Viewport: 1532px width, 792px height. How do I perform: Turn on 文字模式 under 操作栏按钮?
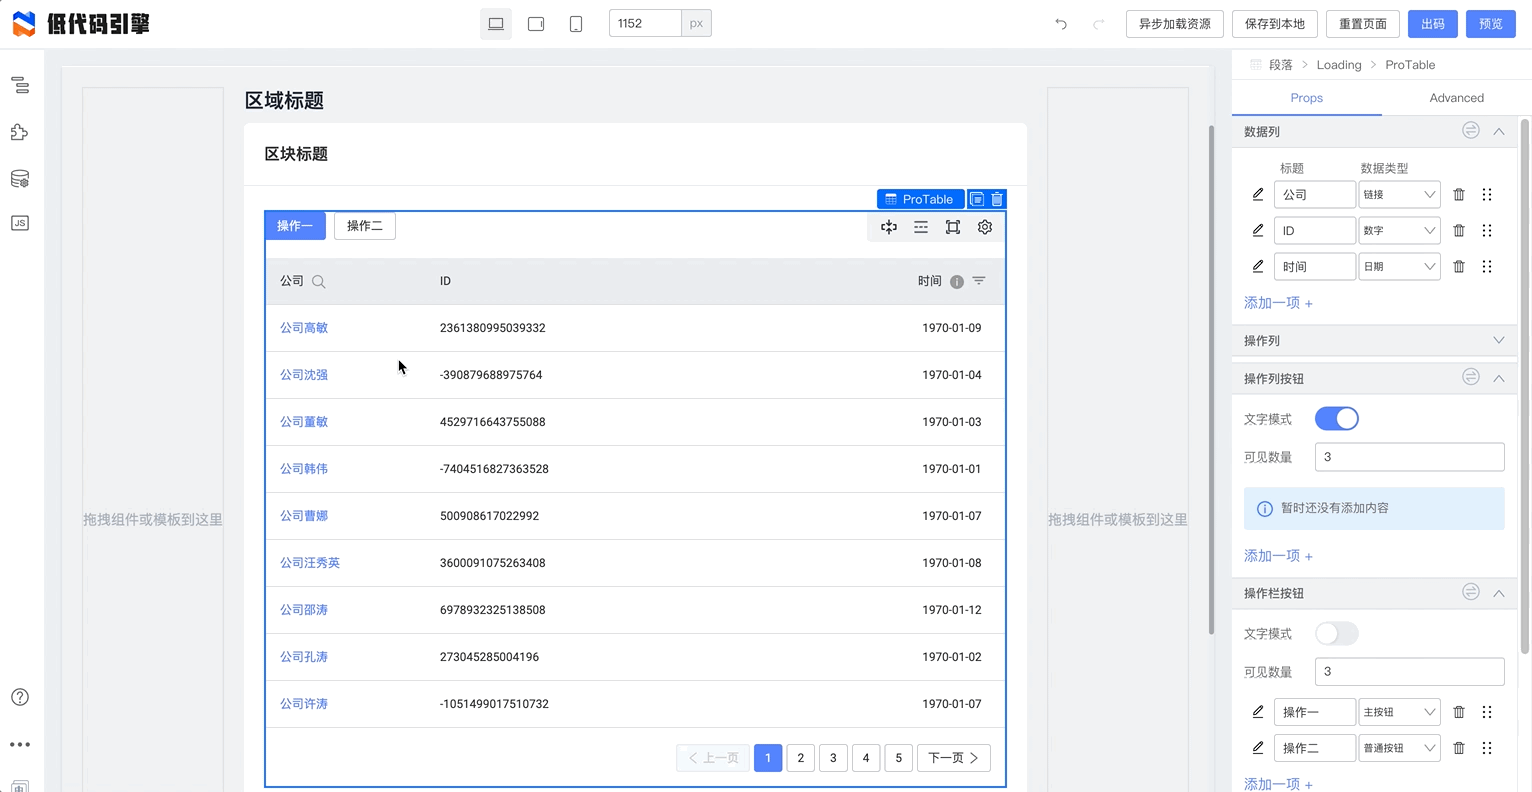(x=1337, y=634)
